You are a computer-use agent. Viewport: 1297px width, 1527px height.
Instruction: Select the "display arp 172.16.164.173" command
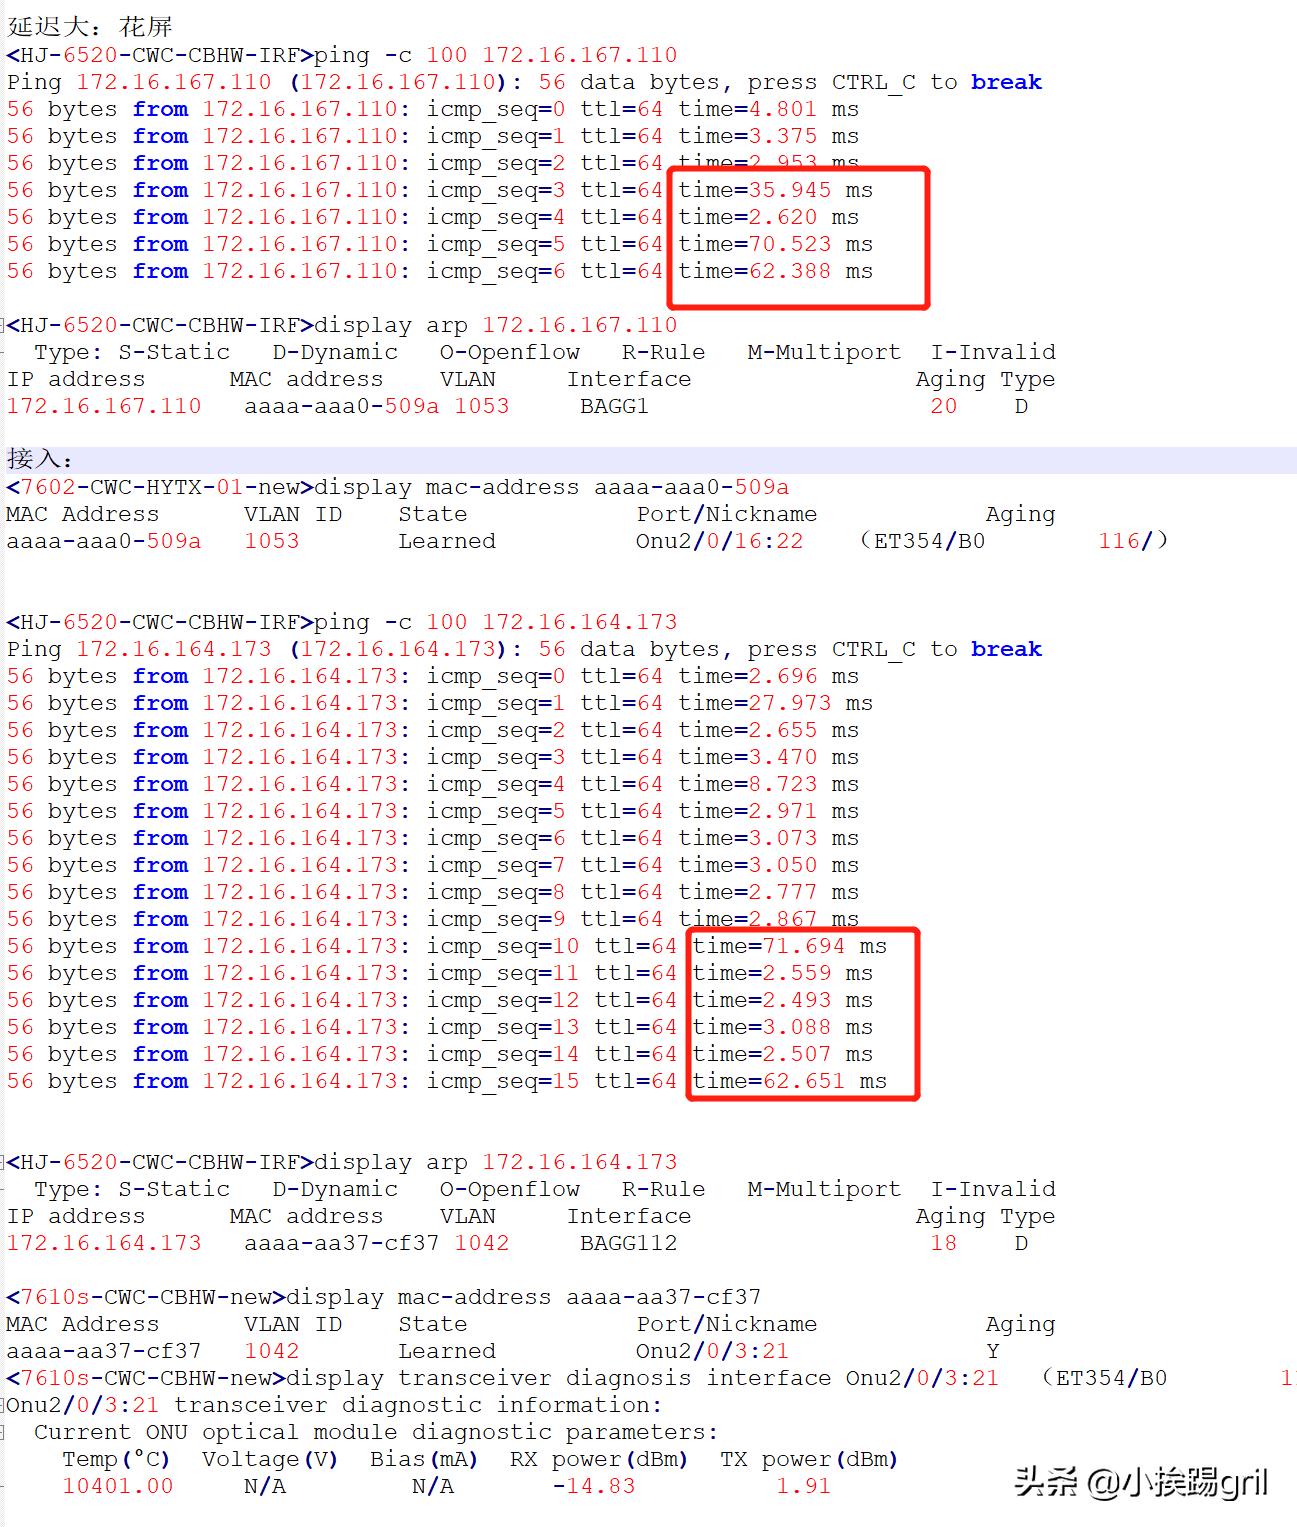[495, 1162]
